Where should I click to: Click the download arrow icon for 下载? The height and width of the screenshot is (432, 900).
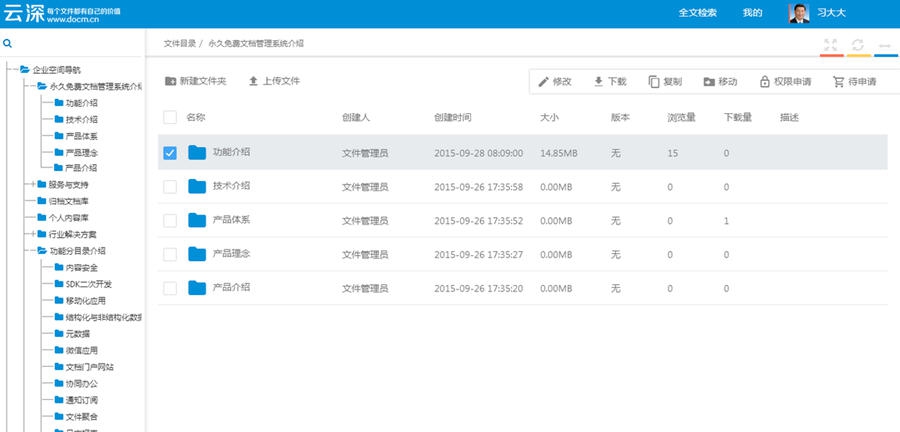pos(599,81)
